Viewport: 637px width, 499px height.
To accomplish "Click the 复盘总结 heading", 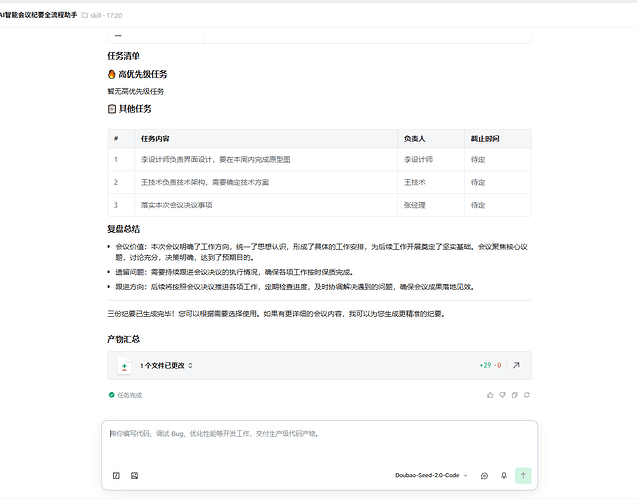I will click(124, 229).
